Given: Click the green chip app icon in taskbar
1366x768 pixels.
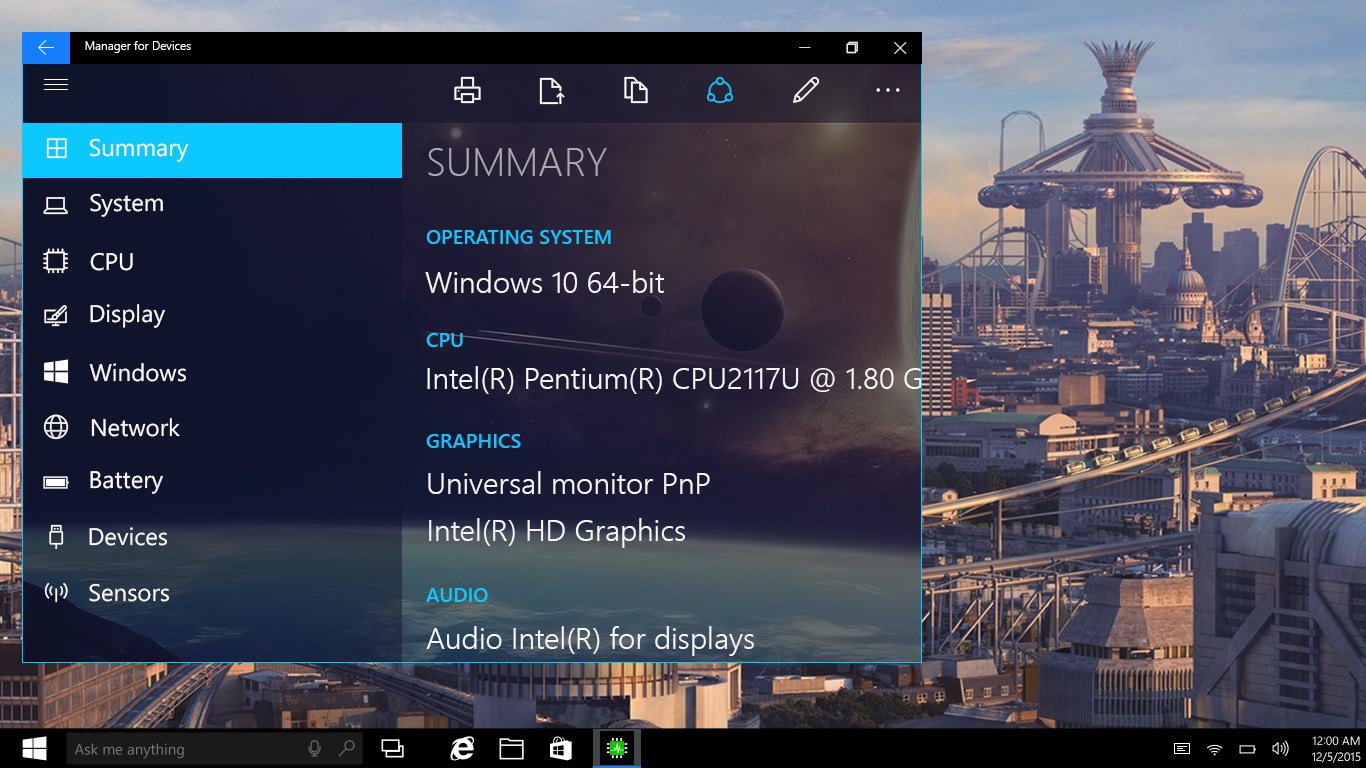Looking at the screenshot, I should [x=617, y=749].
